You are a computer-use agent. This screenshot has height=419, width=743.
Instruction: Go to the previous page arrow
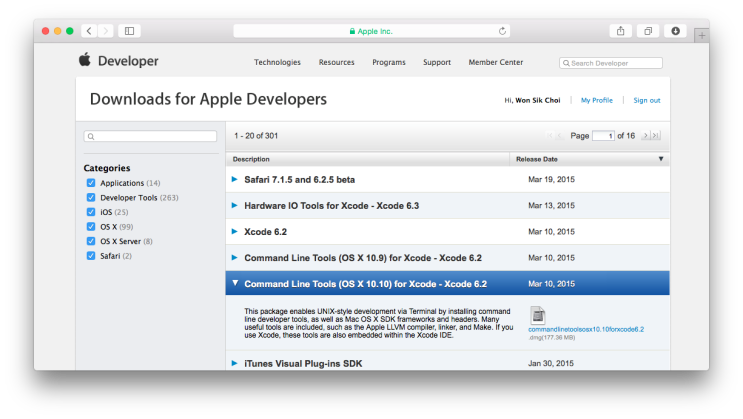click(560, 136)
